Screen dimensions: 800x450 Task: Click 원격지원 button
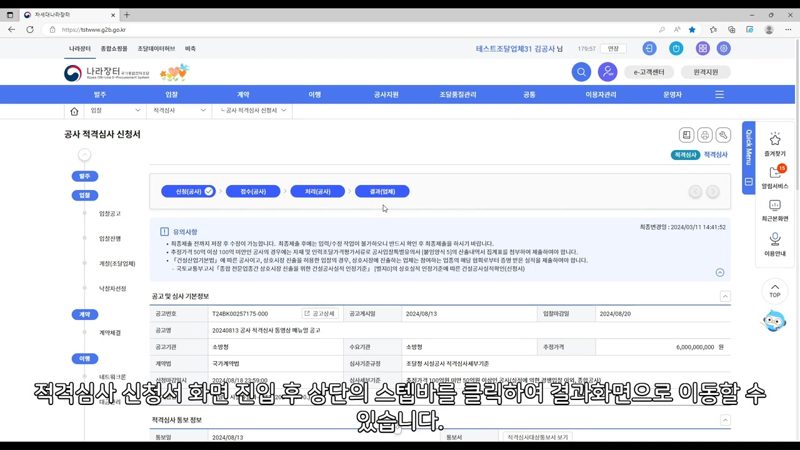(706, 72)
